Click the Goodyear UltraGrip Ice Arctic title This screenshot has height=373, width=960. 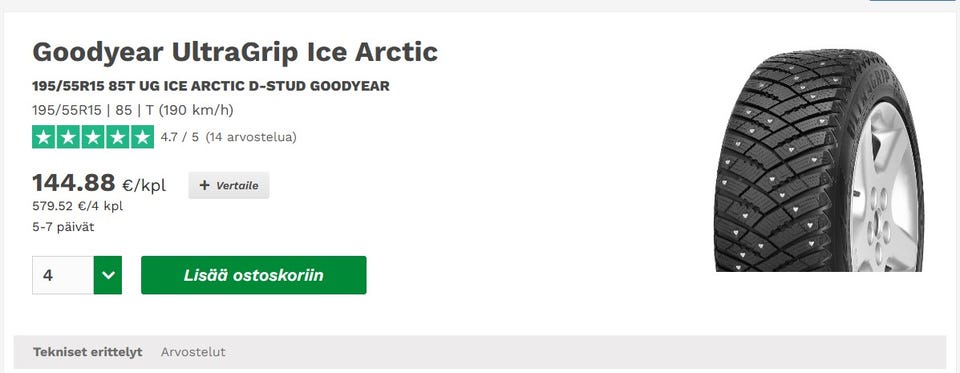click(x=235, y=52)
